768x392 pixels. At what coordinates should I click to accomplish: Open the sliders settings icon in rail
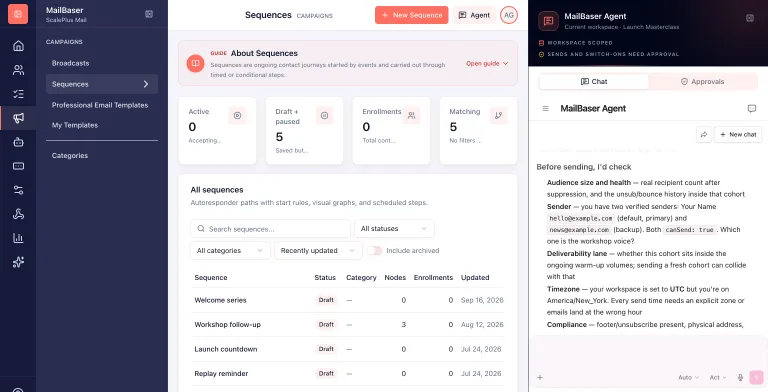[18, 190]
